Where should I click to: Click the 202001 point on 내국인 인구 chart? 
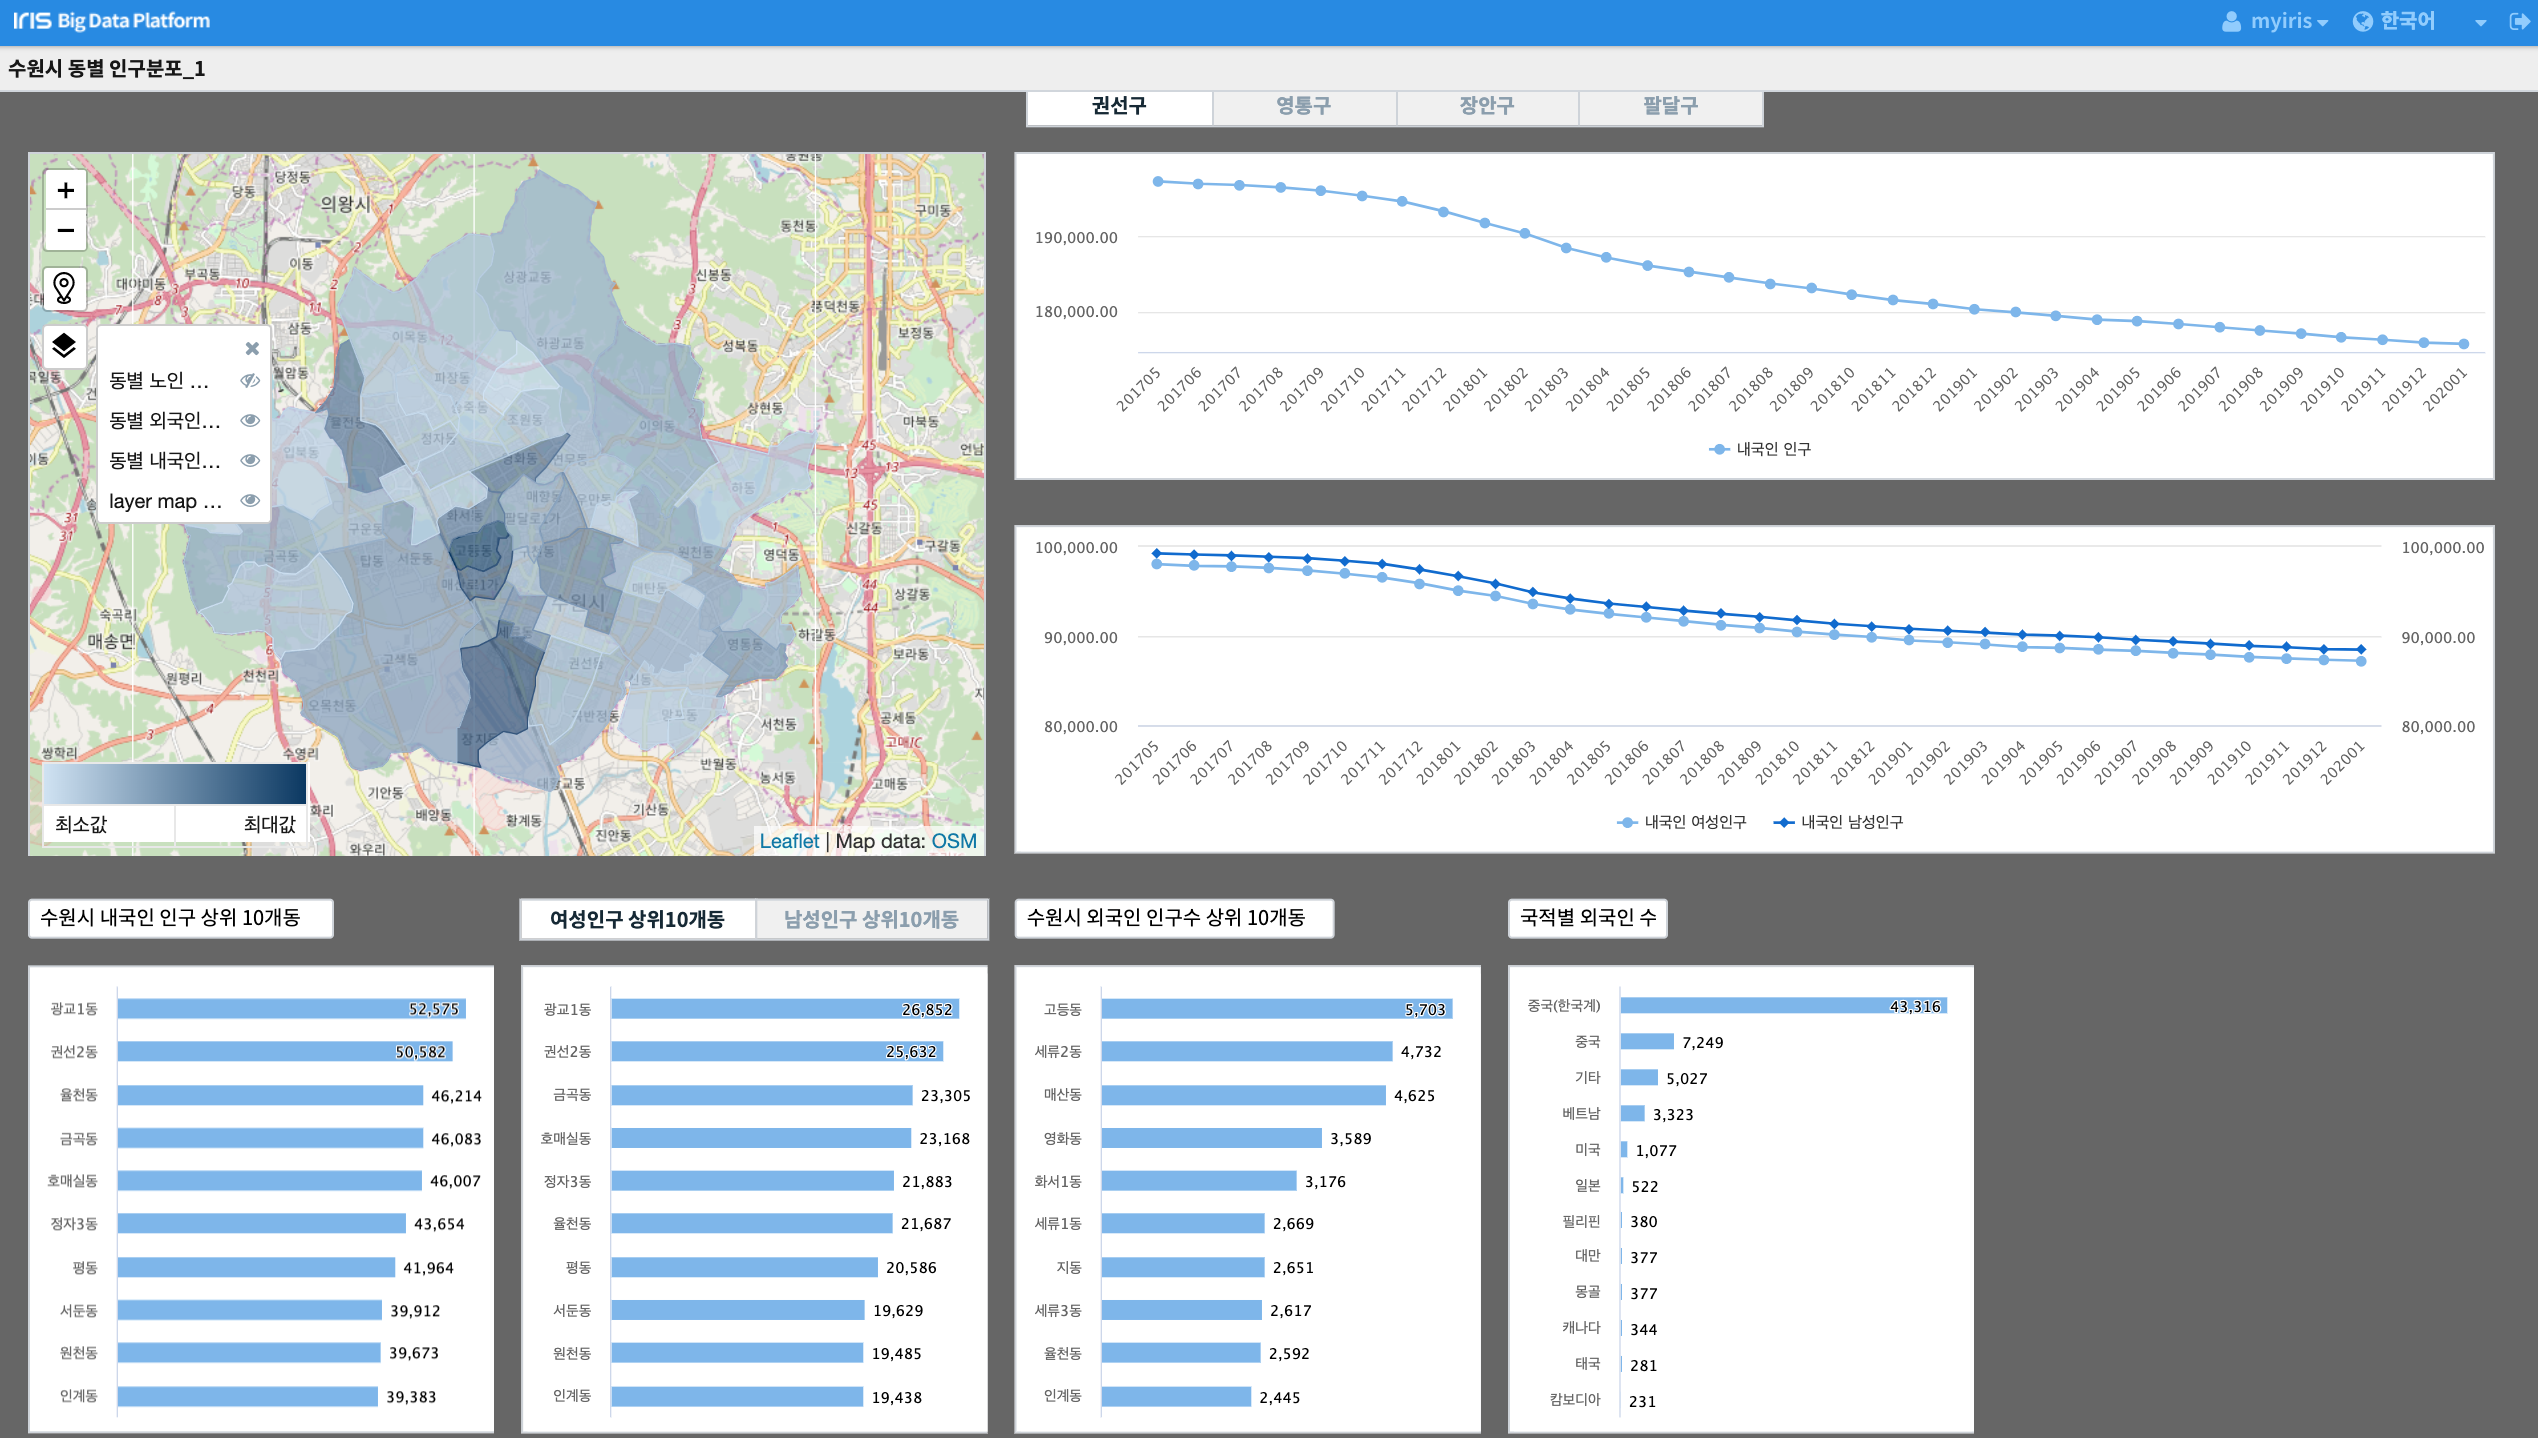pos(2464,344)
